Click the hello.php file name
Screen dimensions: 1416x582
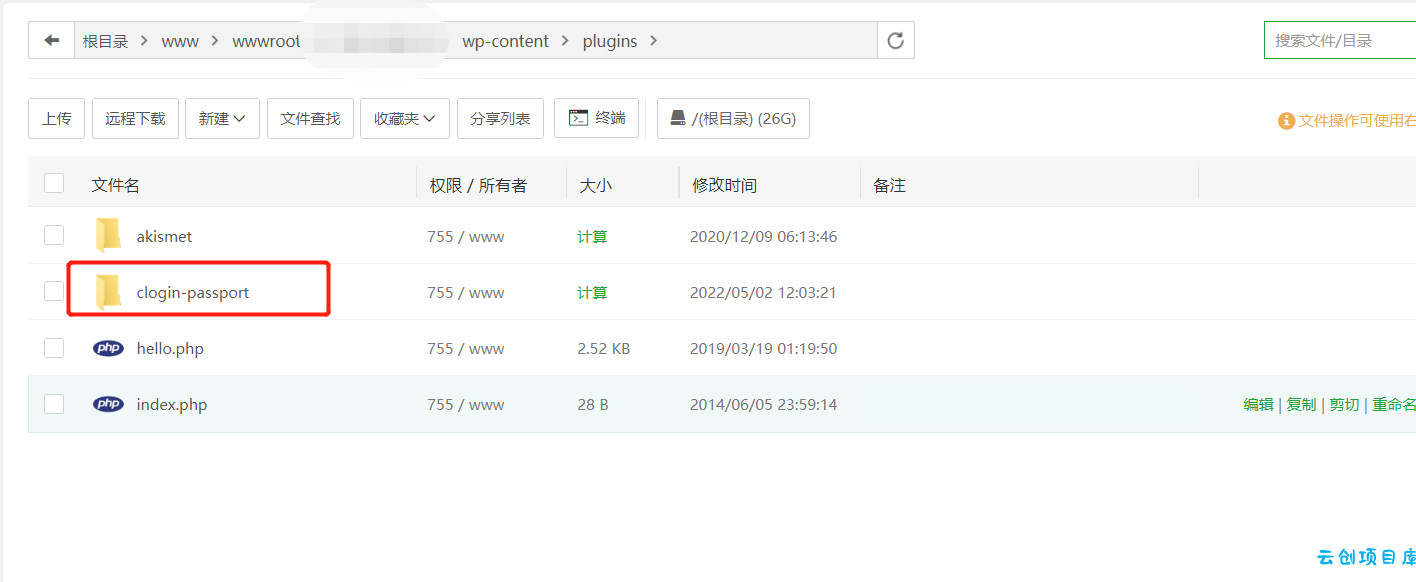click(170, 349)
